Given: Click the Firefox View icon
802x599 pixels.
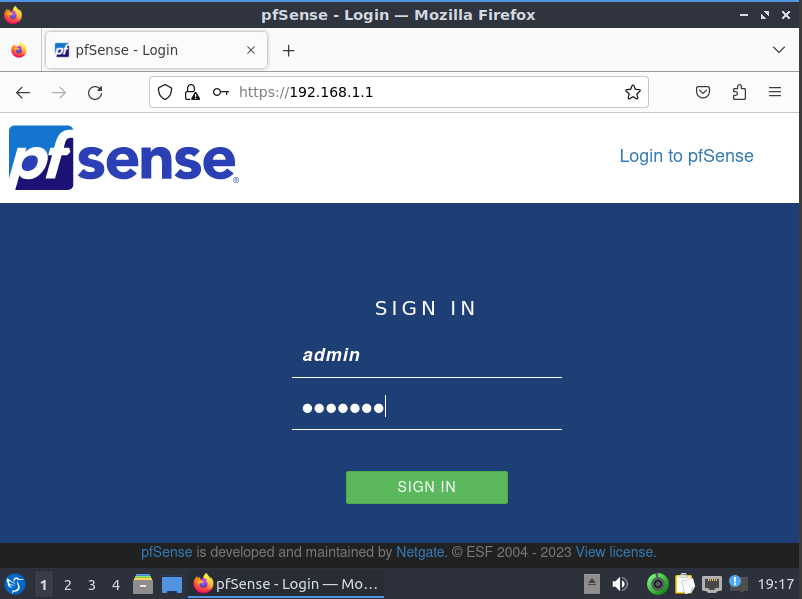Looking at the screenshot, I should [x=19, y=50].
